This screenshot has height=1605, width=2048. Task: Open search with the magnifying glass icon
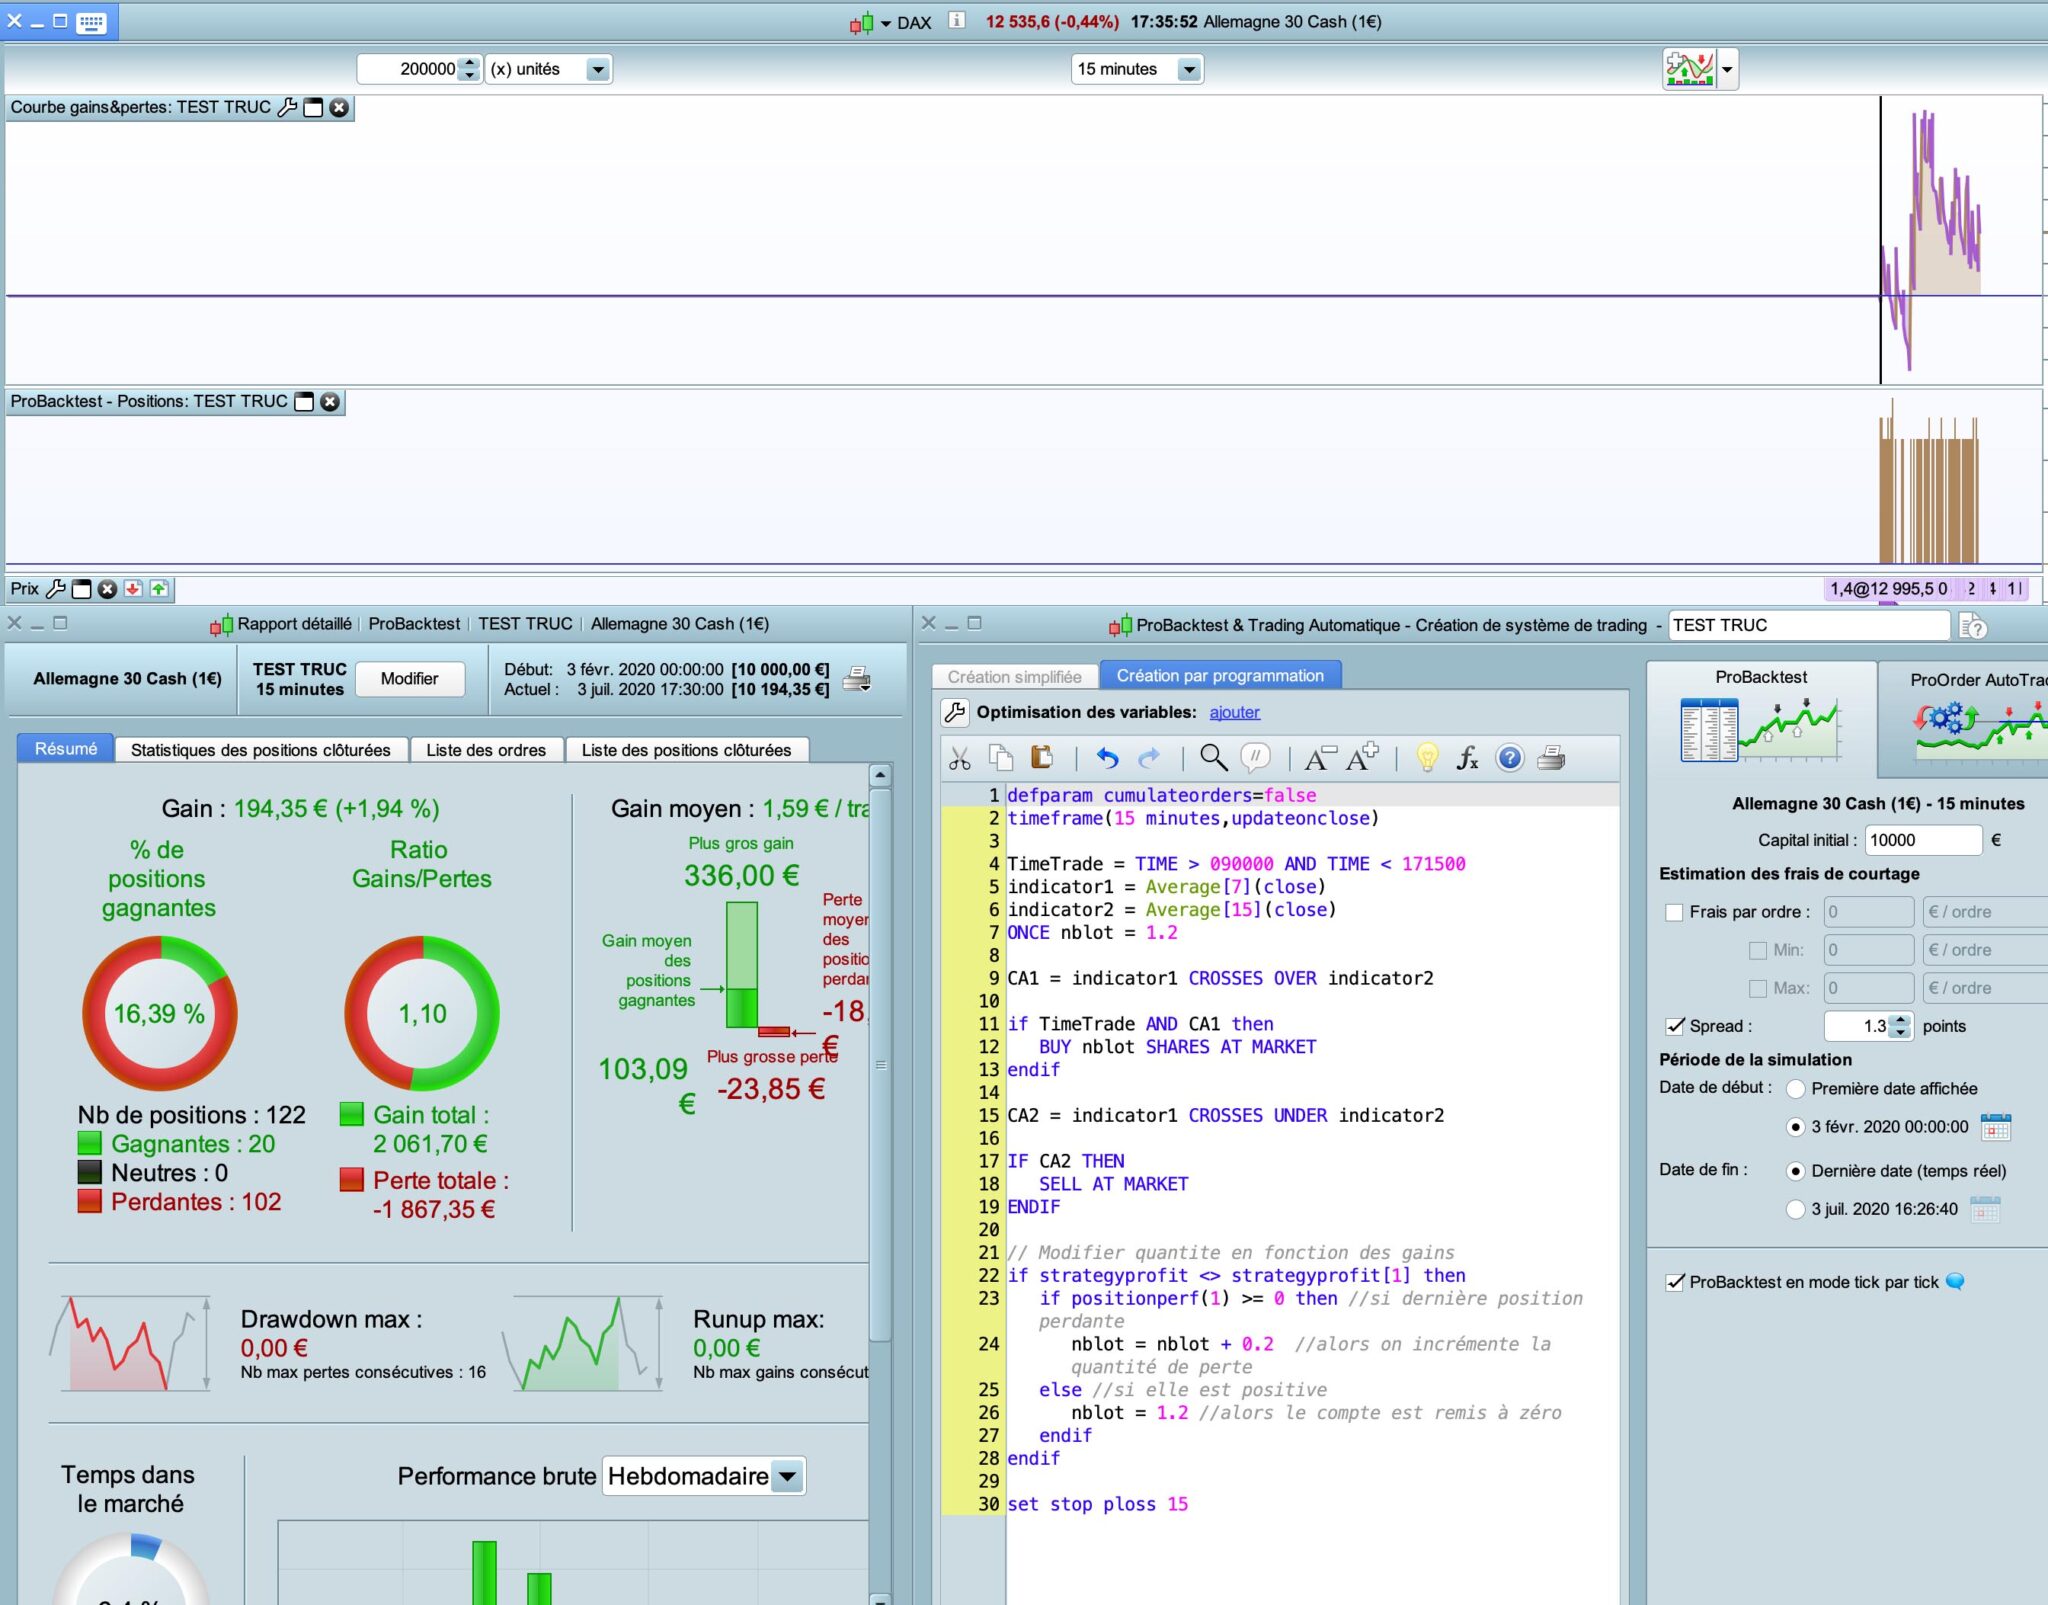pyautogui.click(x=1213, y=758)
